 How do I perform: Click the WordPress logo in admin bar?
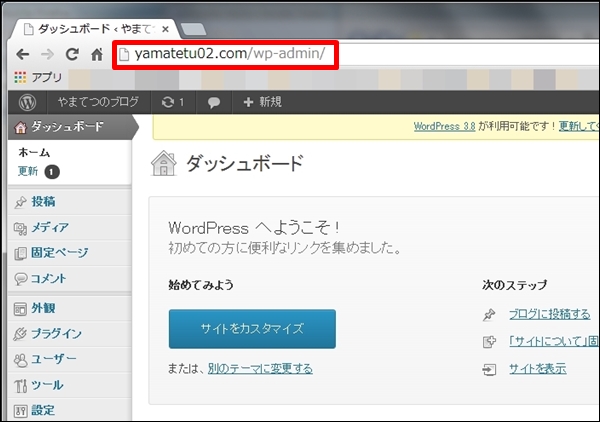click(28, 102)
